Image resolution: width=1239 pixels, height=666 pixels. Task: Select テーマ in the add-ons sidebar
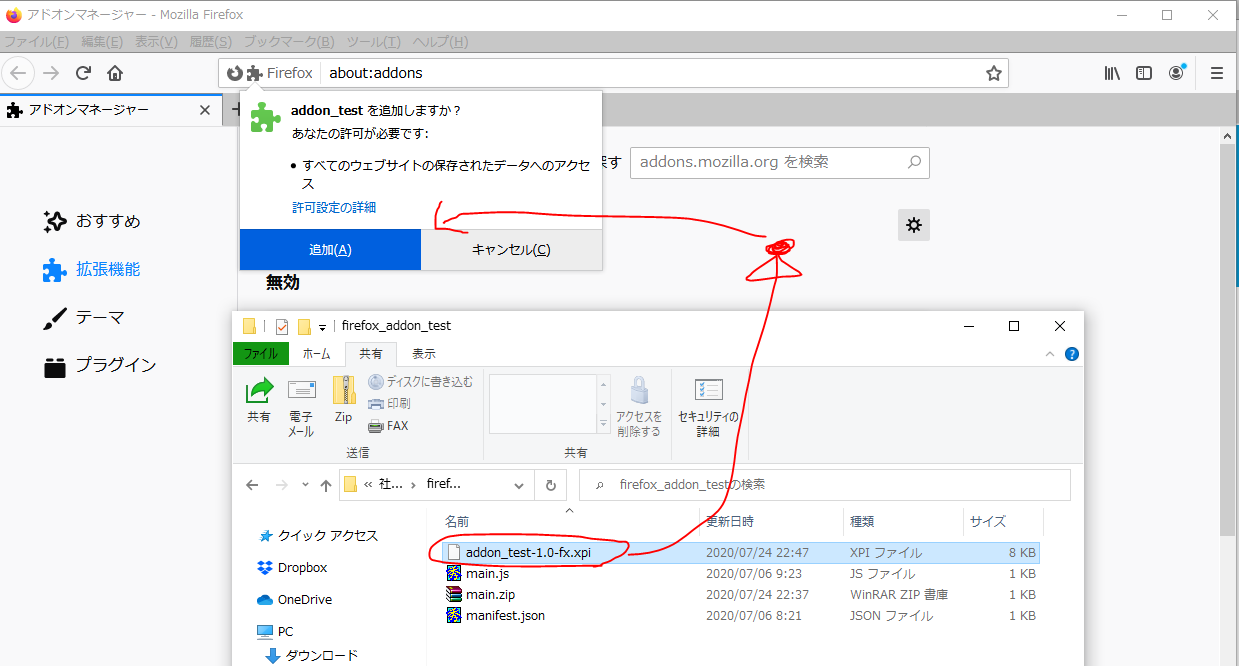(84, 317)
